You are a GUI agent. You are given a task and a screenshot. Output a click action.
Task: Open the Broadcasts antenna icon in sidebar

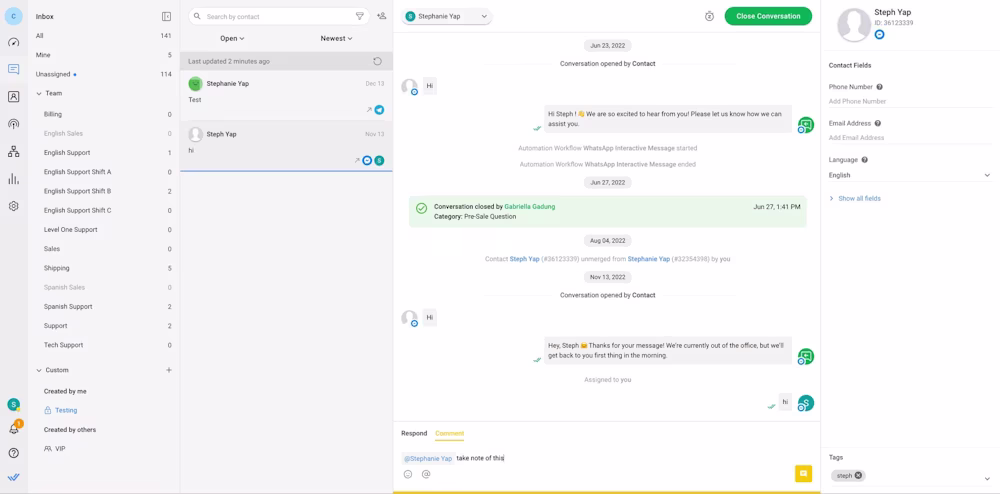13,124
